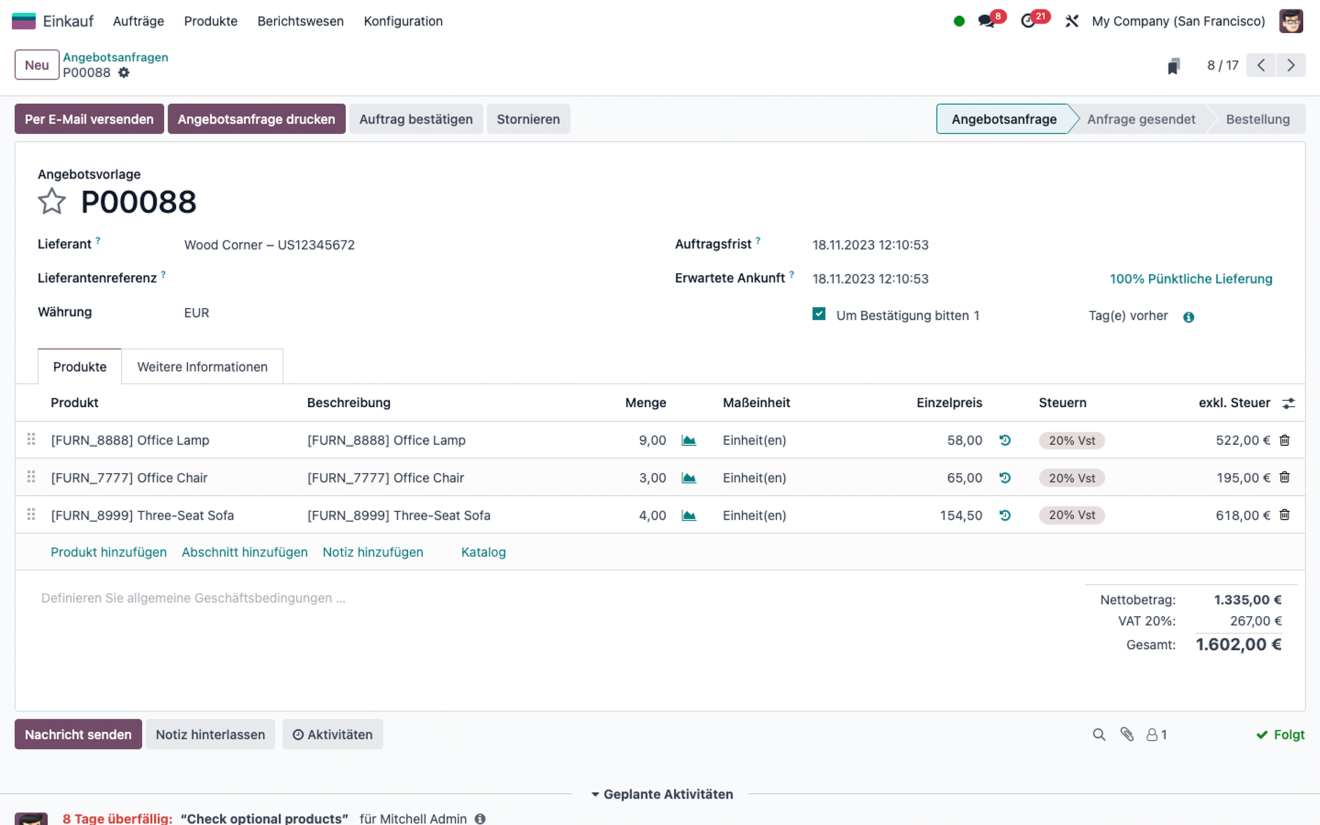
Task: Click the Aktivitäten button
Action: (332, 735)
